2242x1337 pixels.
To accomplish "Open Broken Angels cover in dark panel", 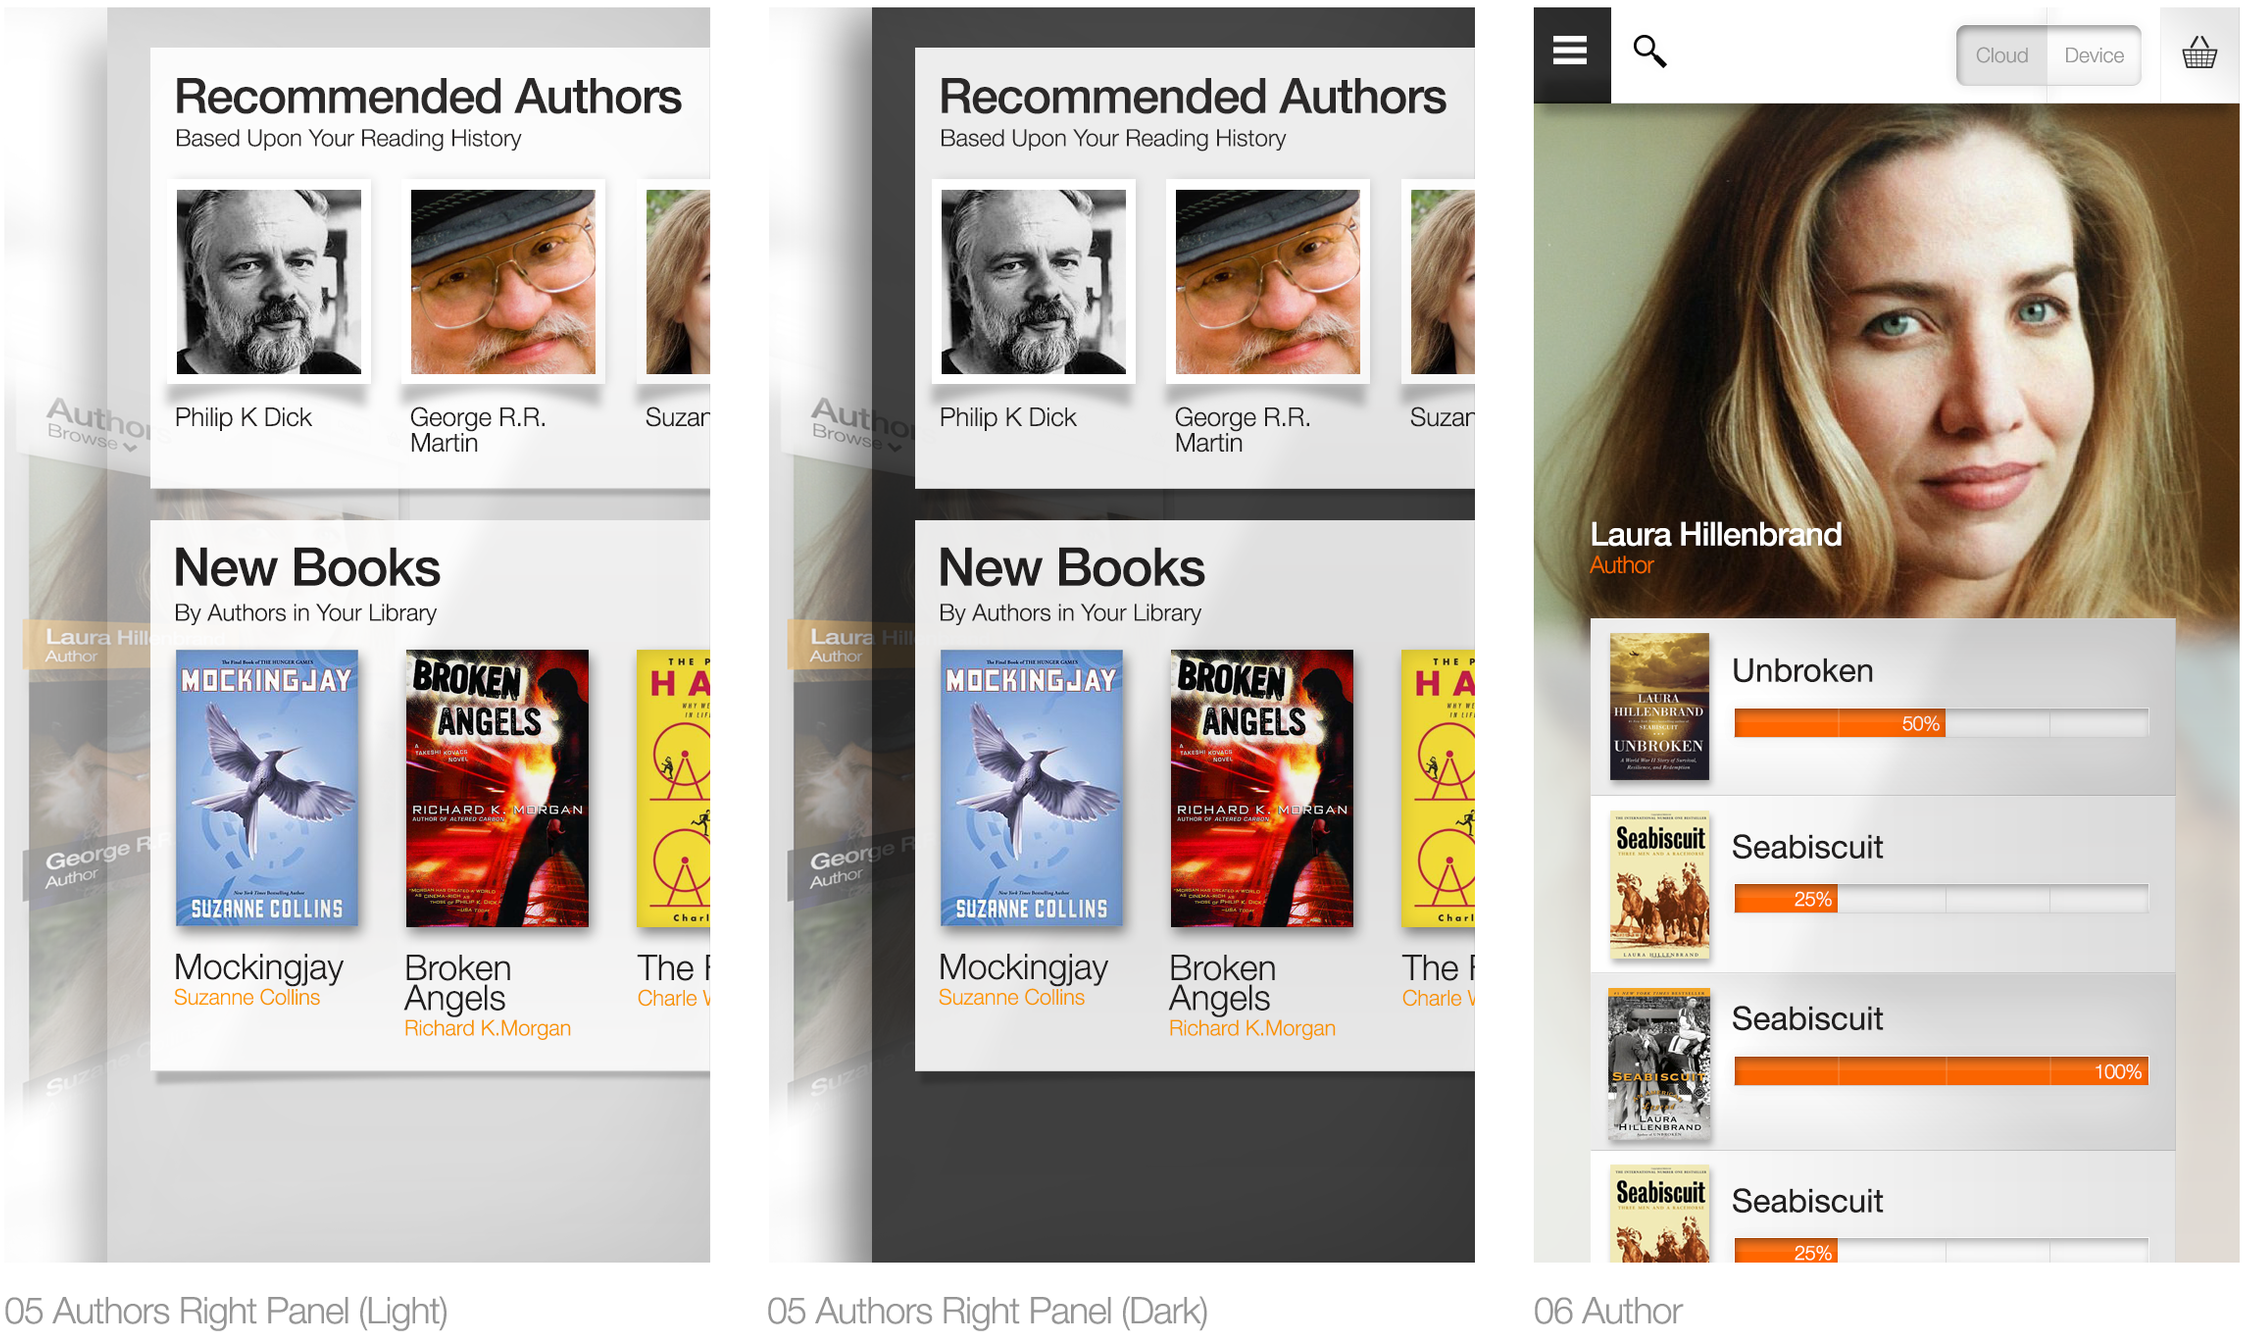I will tap(1261, 787).
